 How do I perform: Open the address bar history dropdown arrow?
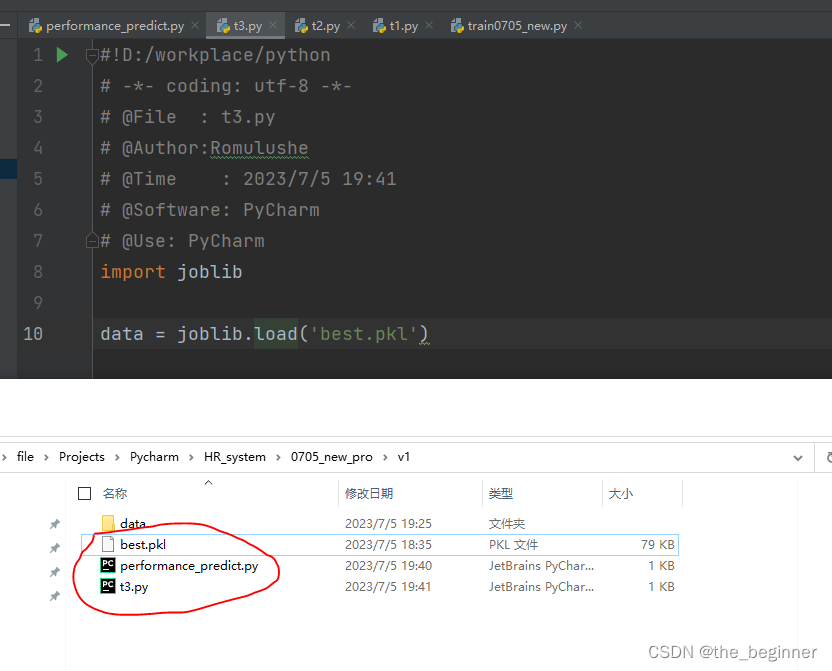[x=798, y=457]
